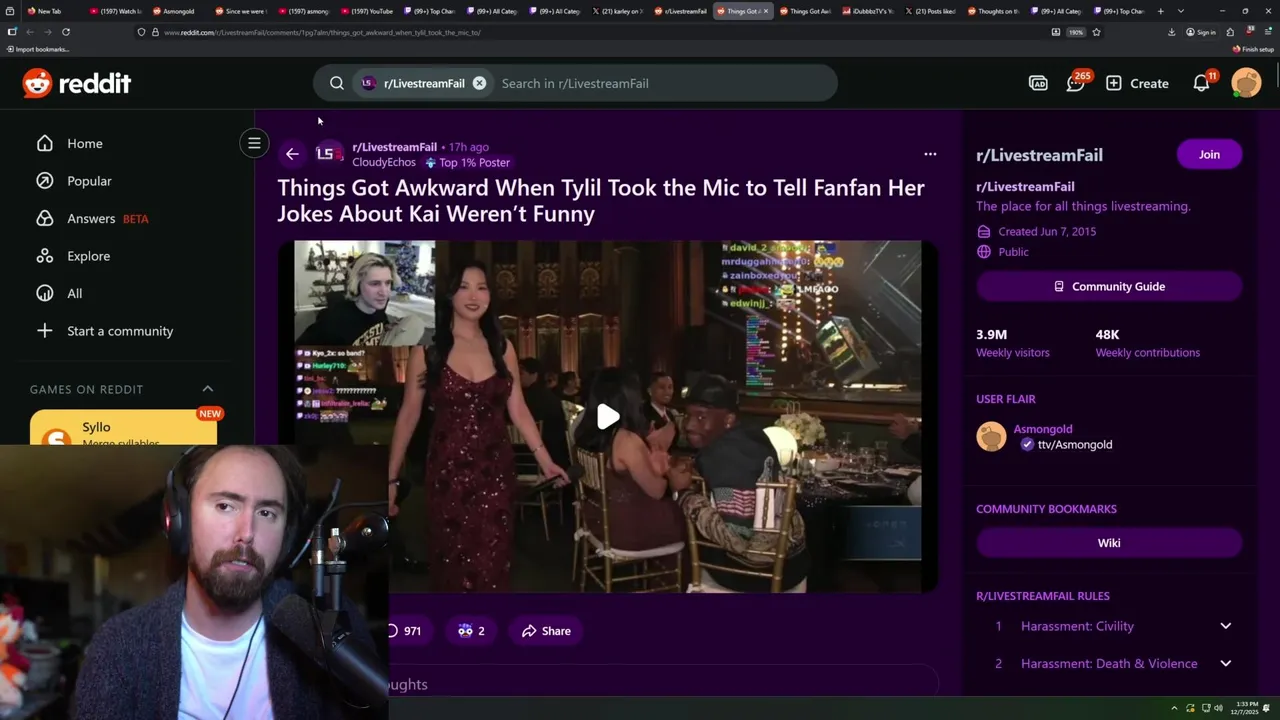Image resolution: width=1280 pixels, height=720 pixels.
Task: Expand rule 1 Harassment: Civility
Action: click(x=1109, y=626)
